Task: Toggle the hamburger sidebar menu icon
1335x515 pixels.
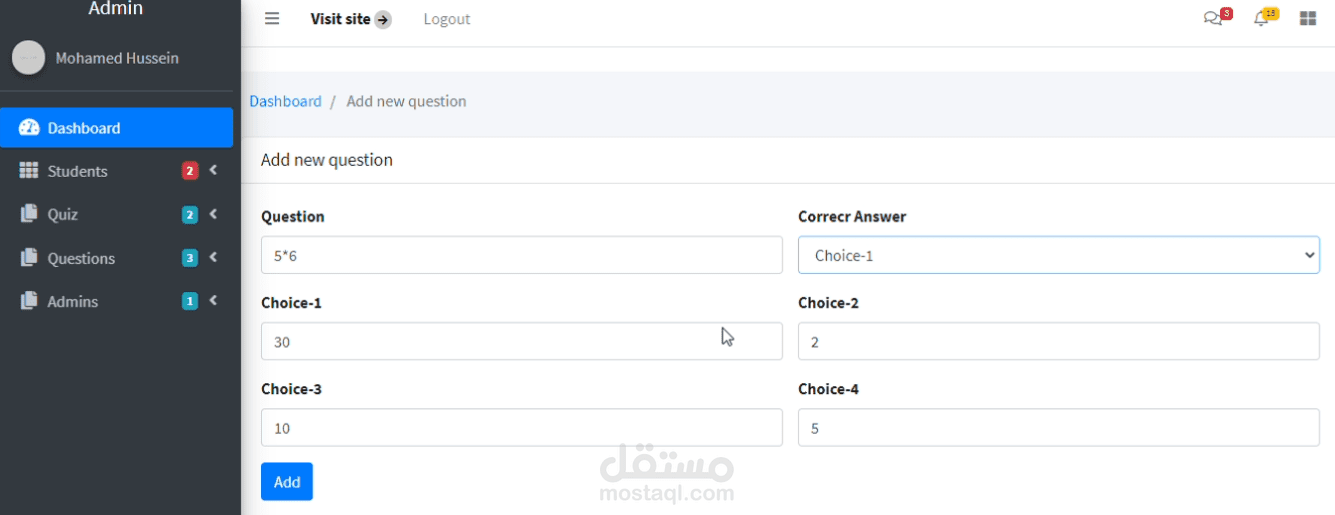Action: 272,19
